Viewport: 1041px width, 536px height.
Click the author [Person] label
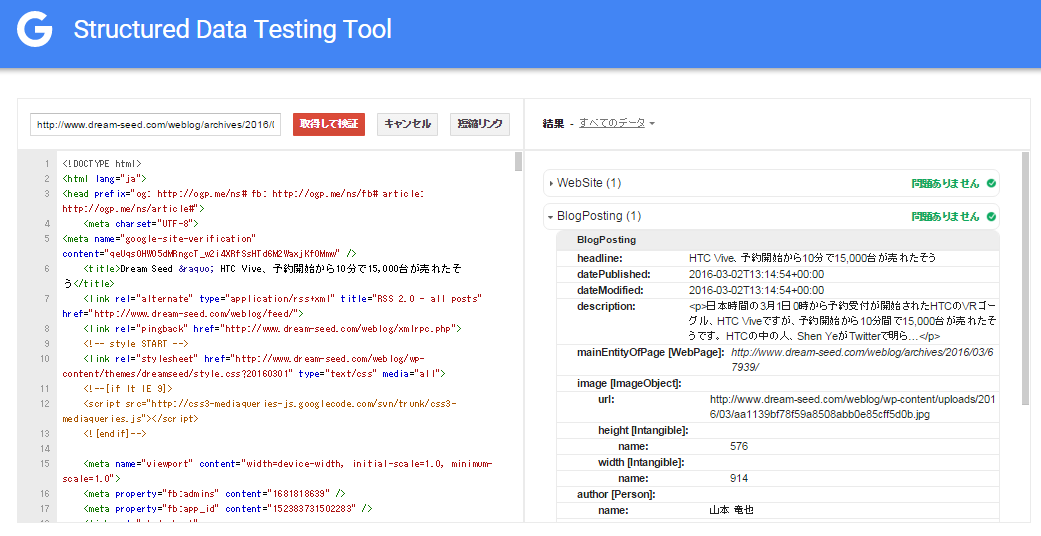pyautogui.click(x=616, y=494)
